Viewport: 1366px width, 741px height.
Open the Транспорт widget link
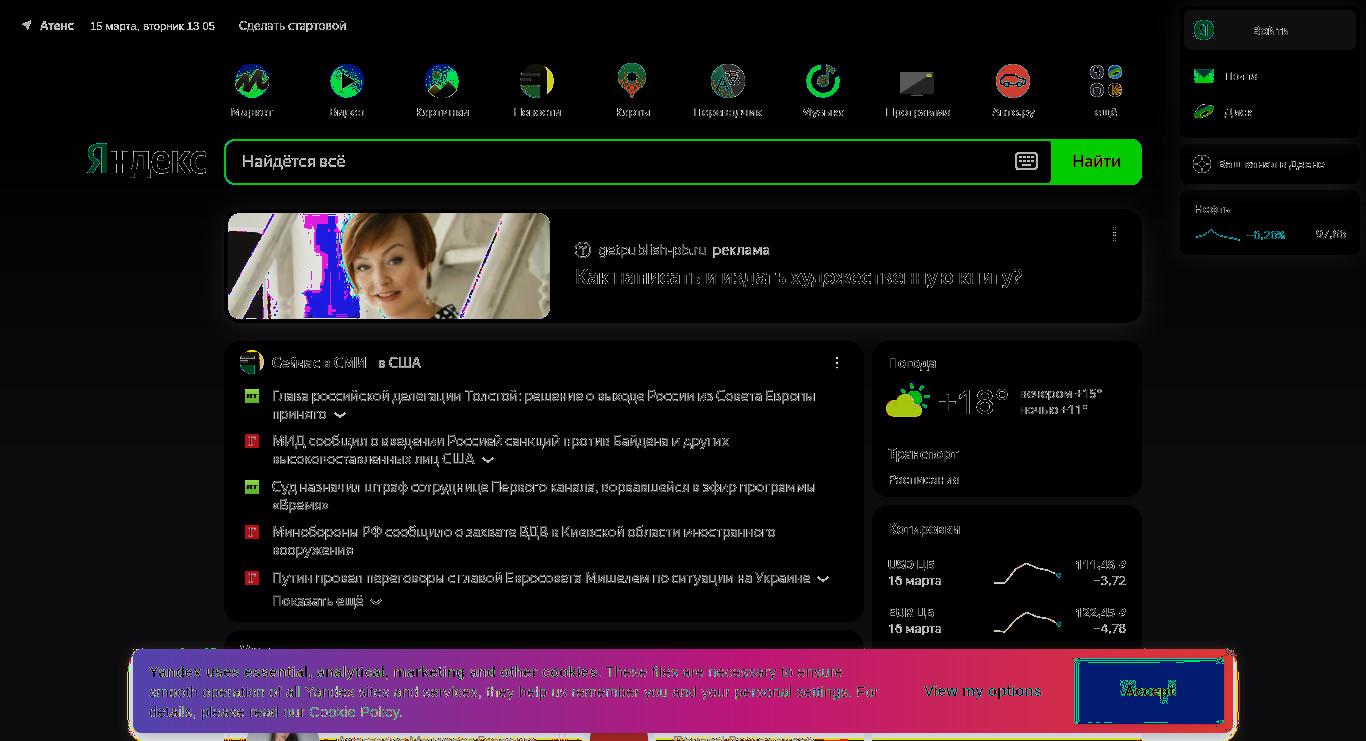click(923, 454)
